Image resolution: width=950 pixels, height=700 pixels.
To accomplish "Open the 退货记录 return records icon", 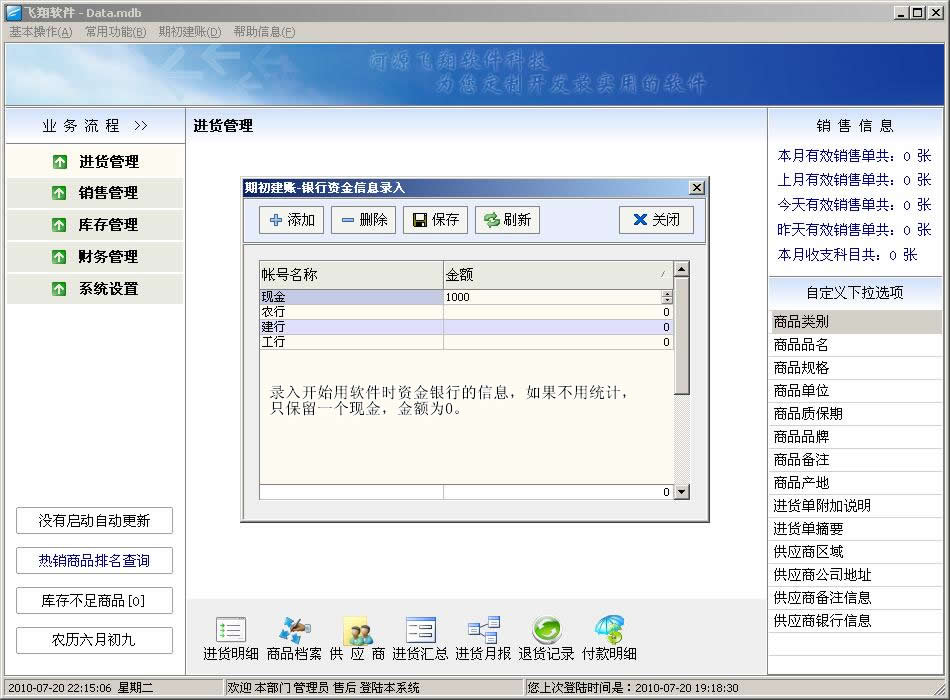I will click(x=546, y=638).
